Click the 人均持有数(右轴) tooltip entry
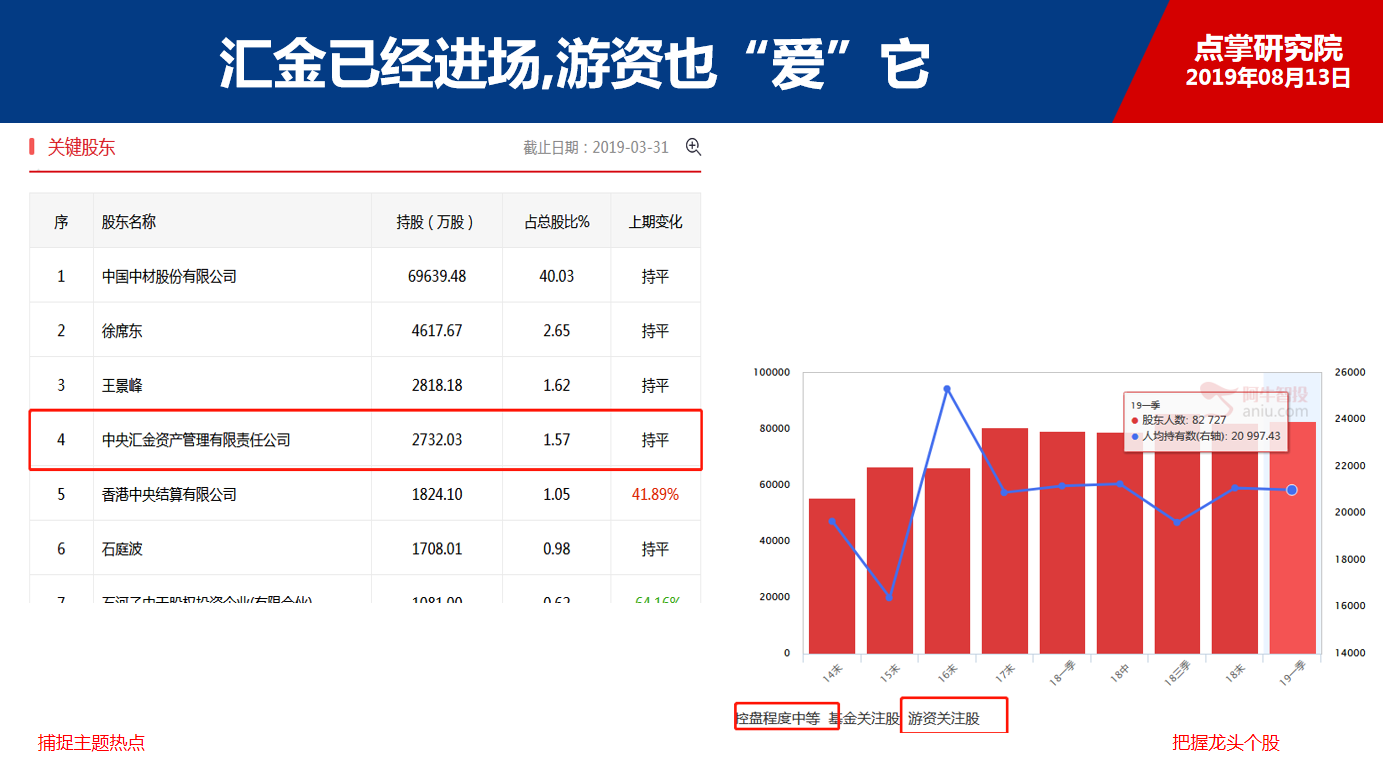This screenshot has height=764, width=1383. (1206, 436)
